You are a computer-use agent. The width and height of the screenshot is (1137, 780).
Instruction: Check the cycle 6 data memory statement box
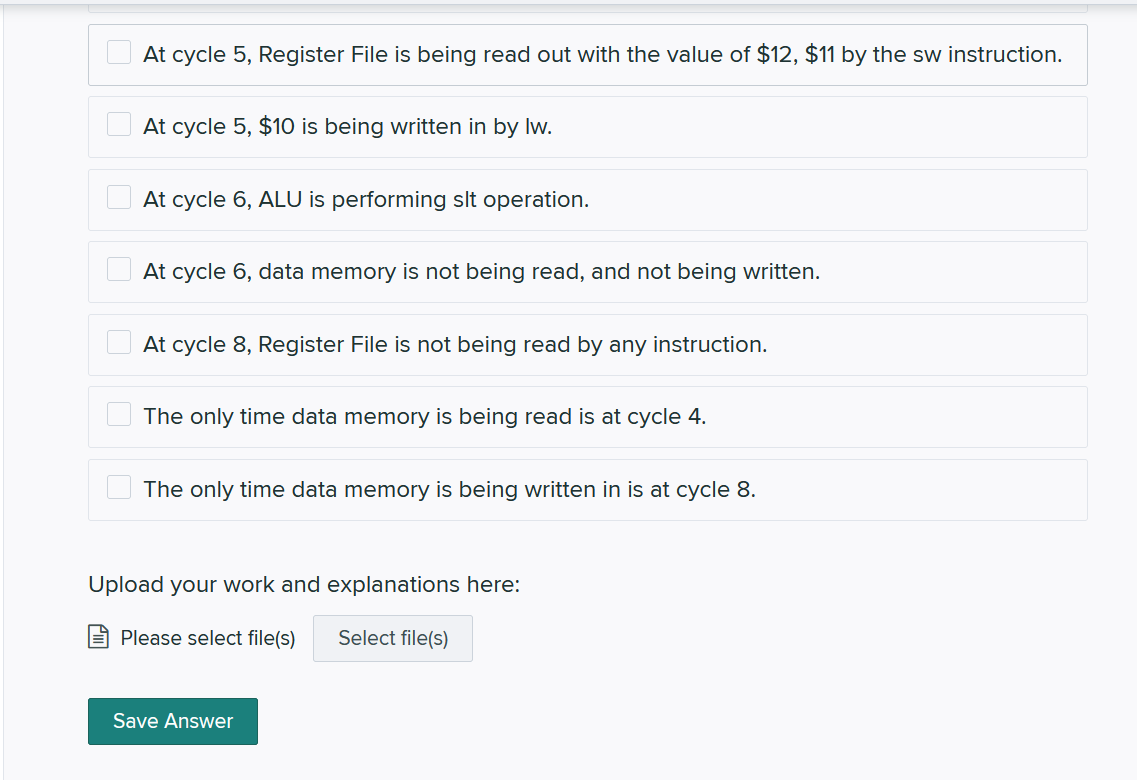119,268
